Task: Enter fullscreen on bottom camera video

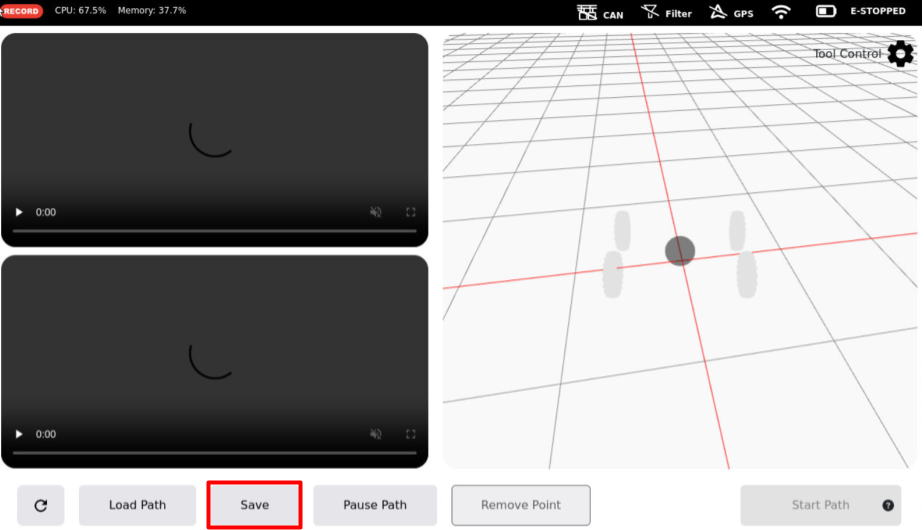Action: tap(410, 434)
